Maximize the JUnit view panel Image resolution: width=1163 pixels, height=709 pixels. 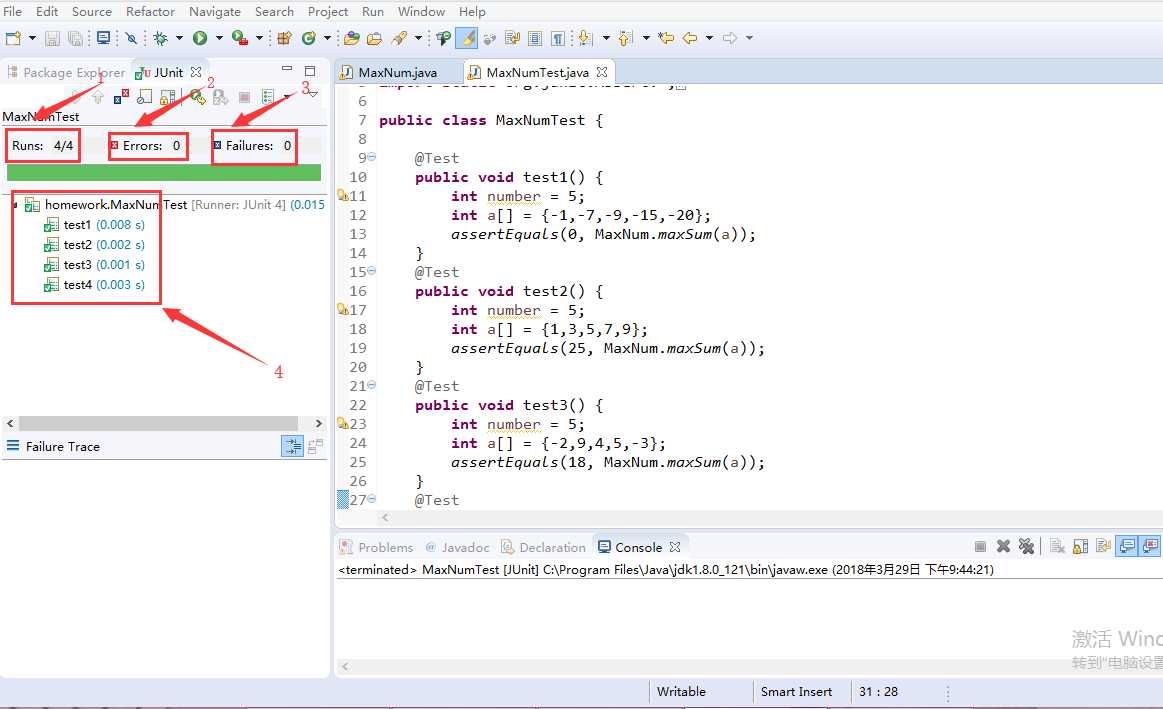click(x=310, y=70)
